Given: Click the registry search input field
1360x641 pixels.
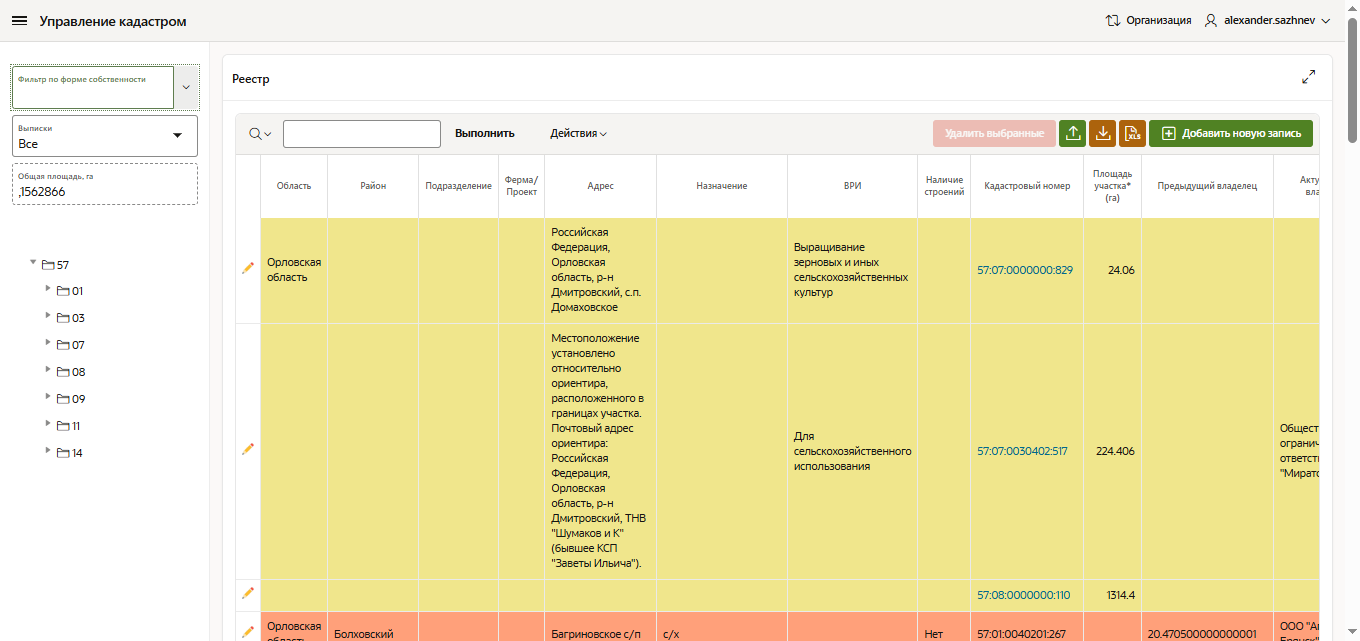Looking at the screenshot, I should (x=361, y=134).
